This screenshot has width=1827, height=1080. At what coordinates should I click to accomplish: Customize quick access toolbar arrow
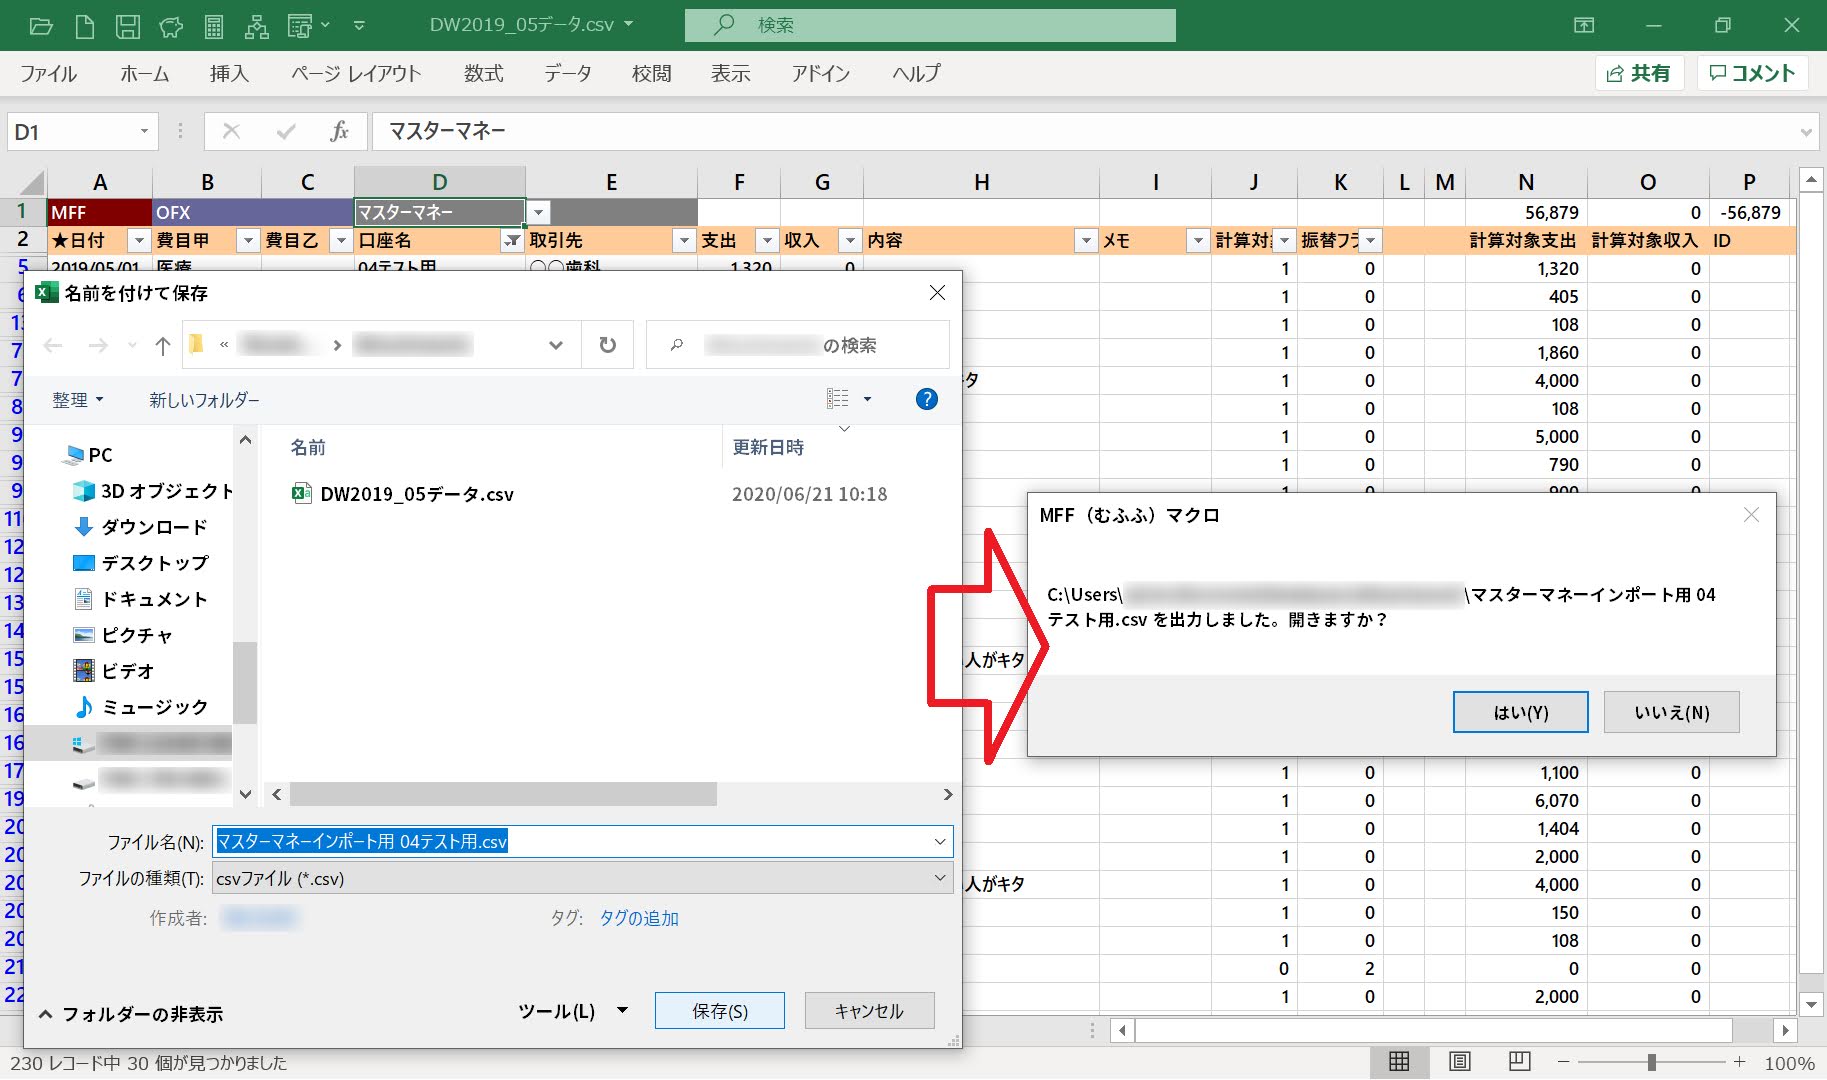tap(359, 26)
